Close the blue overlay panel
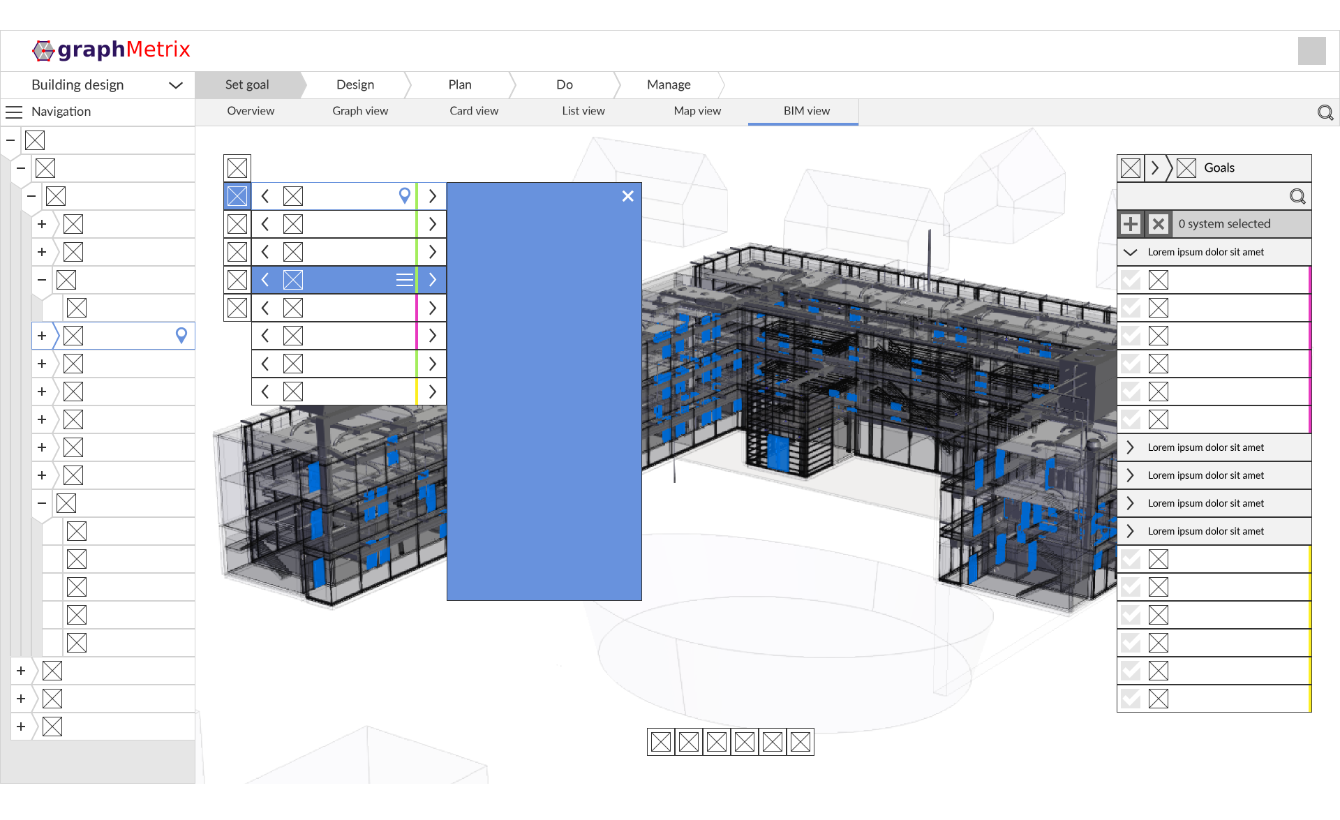Screen dimensions: 1340x820 (x=628, y=196)
